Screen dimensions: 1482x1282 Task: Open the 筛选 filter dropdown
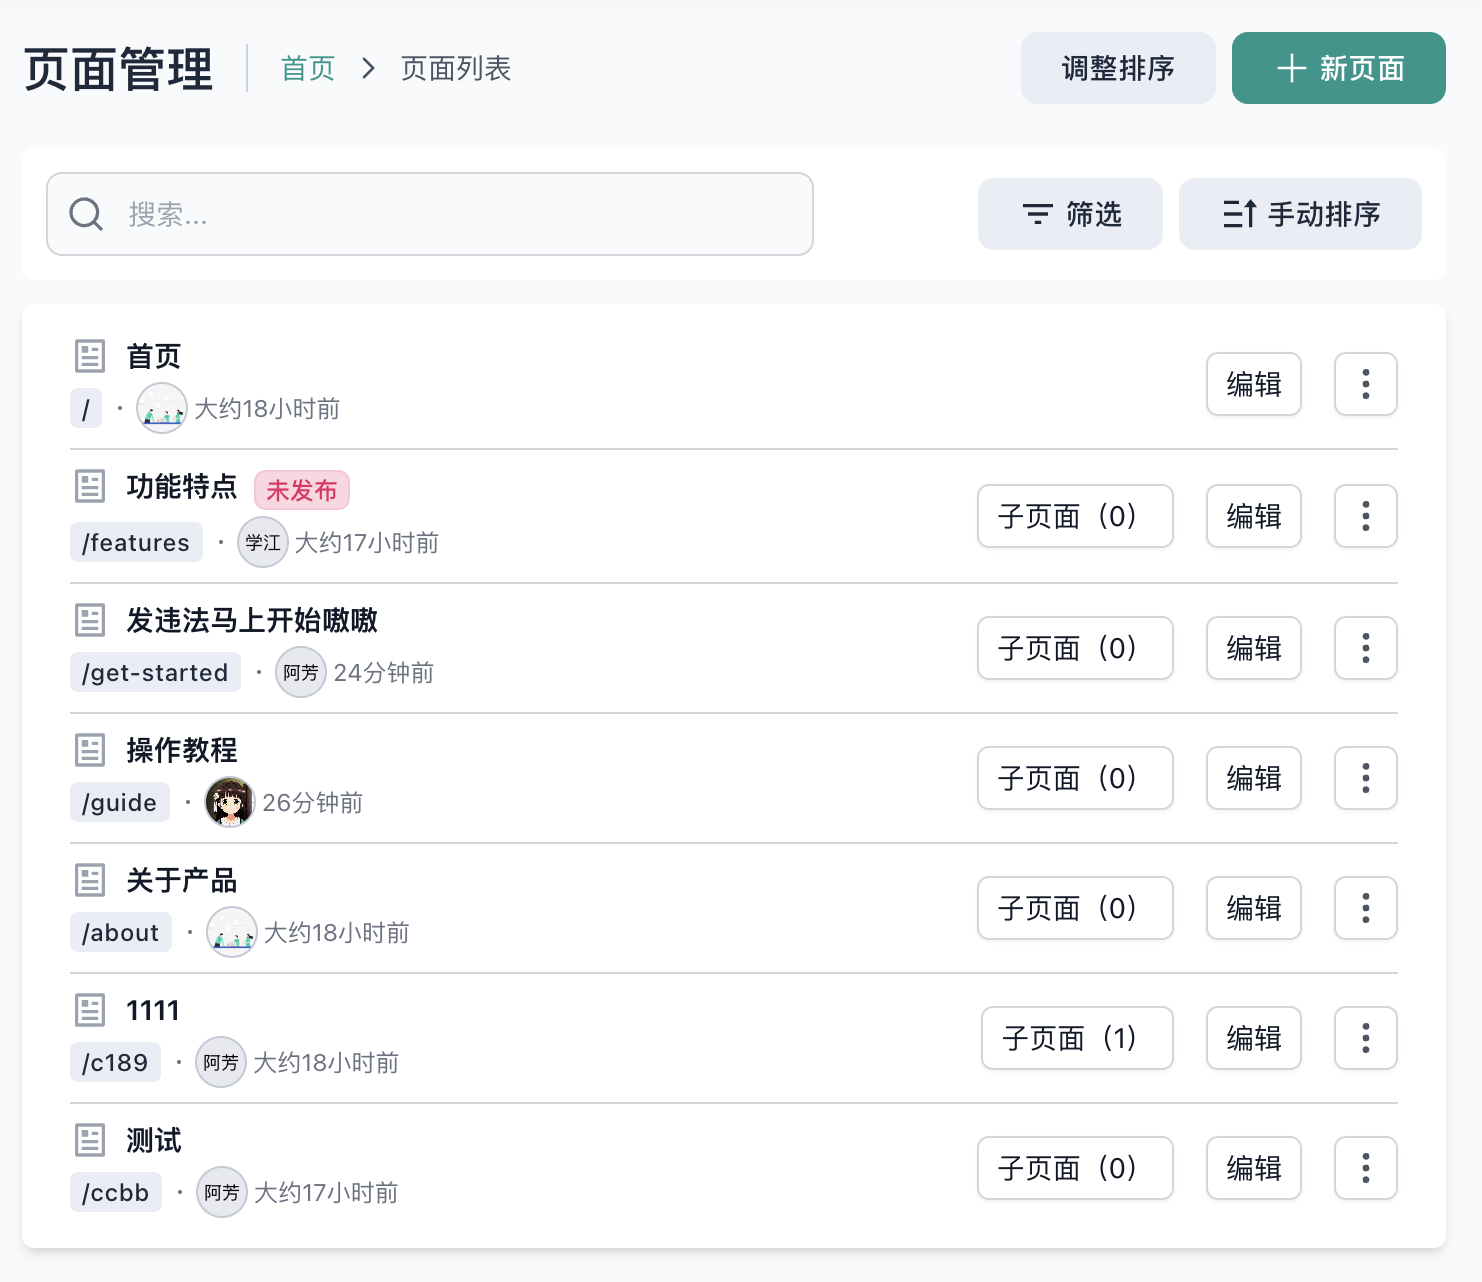point(1070,214)
